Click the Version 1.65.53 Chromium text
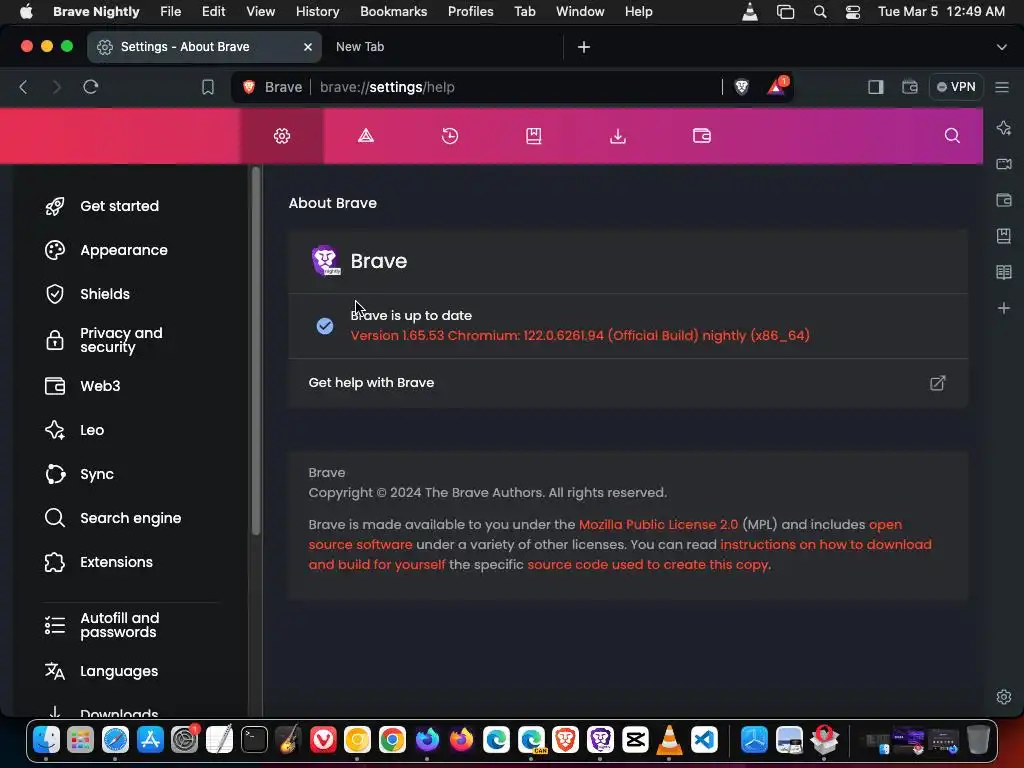Viewport: 1024px width, 768px height. click(580, 336)
